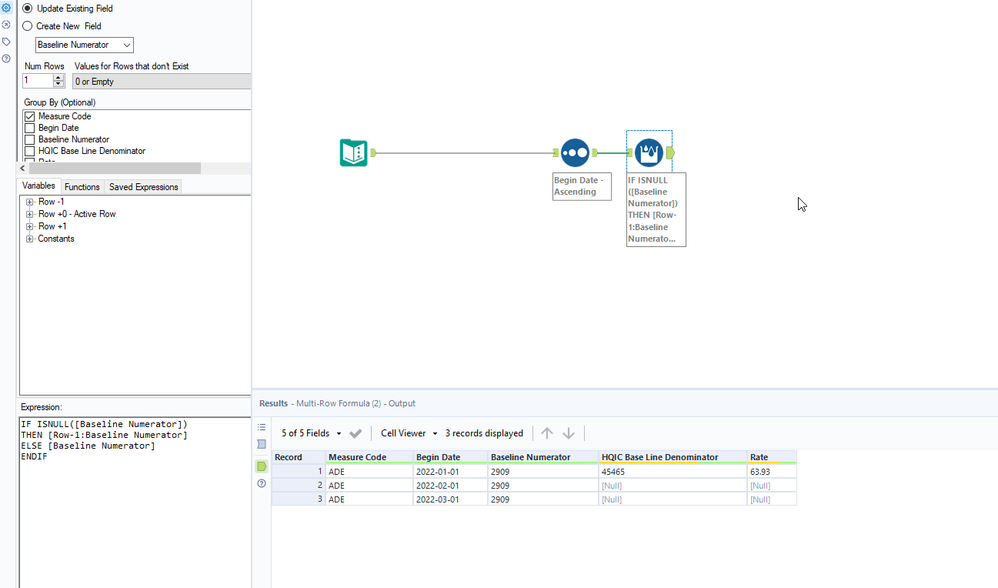Select the 'IF ISNULL' annotation under Multi-Row tool

[656, 209]
